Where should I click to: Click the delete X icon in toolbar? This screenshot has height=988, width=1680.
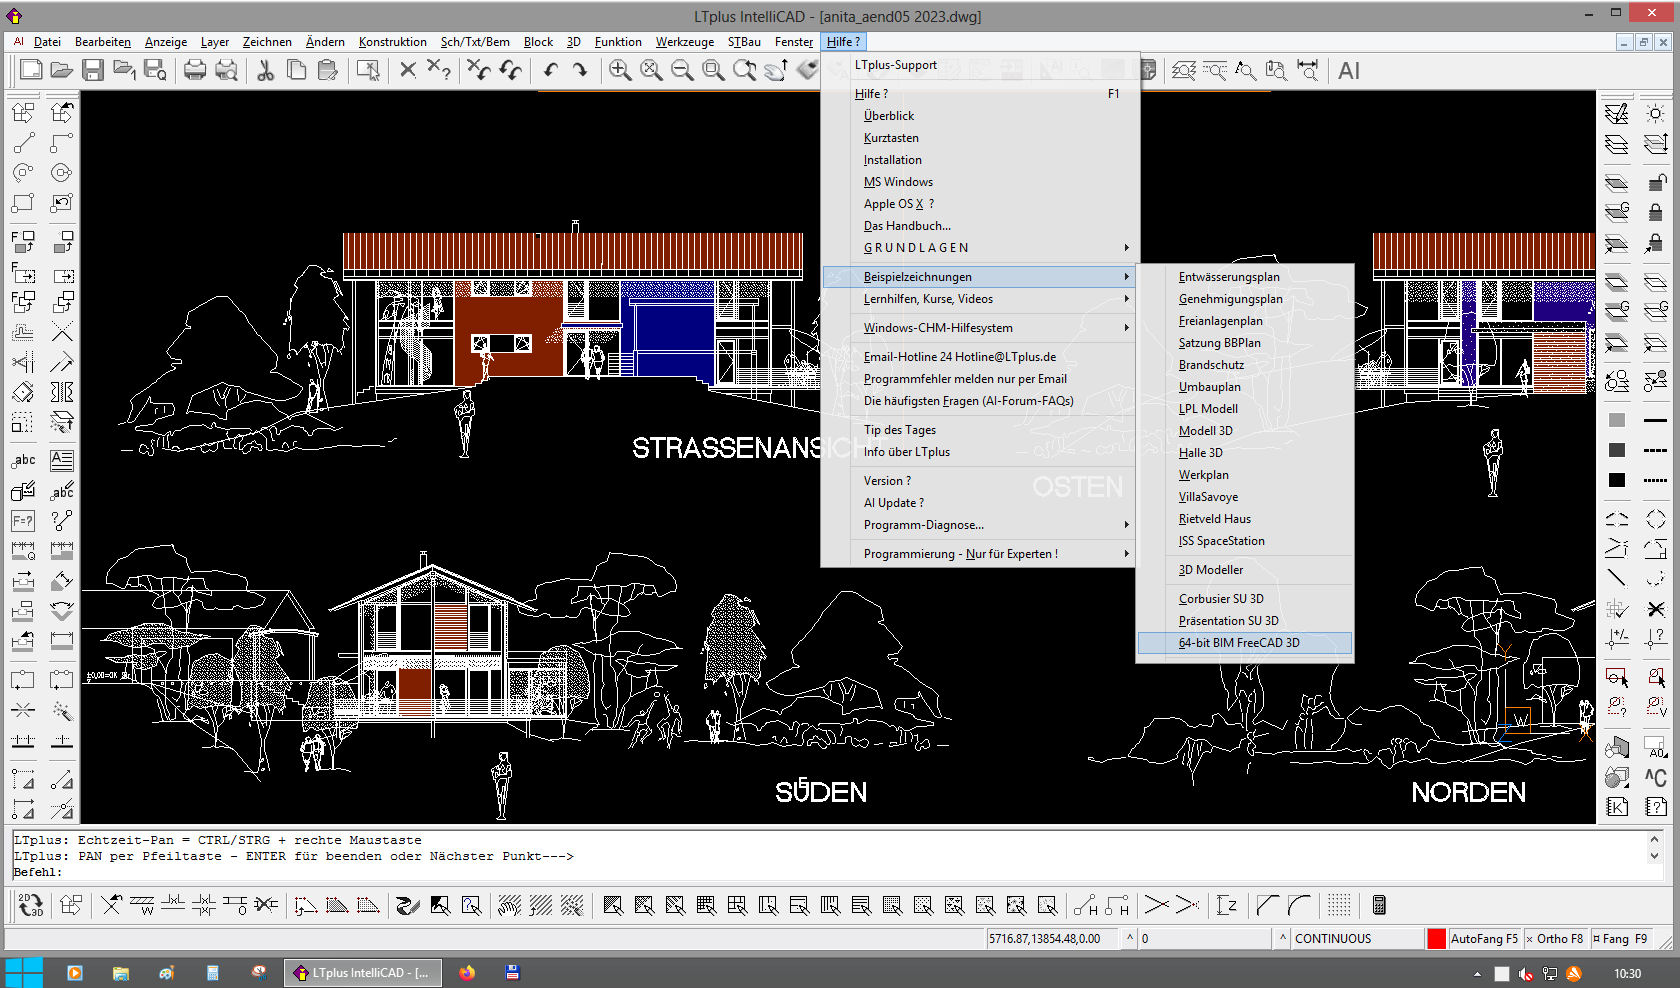[x=408, y=70]
